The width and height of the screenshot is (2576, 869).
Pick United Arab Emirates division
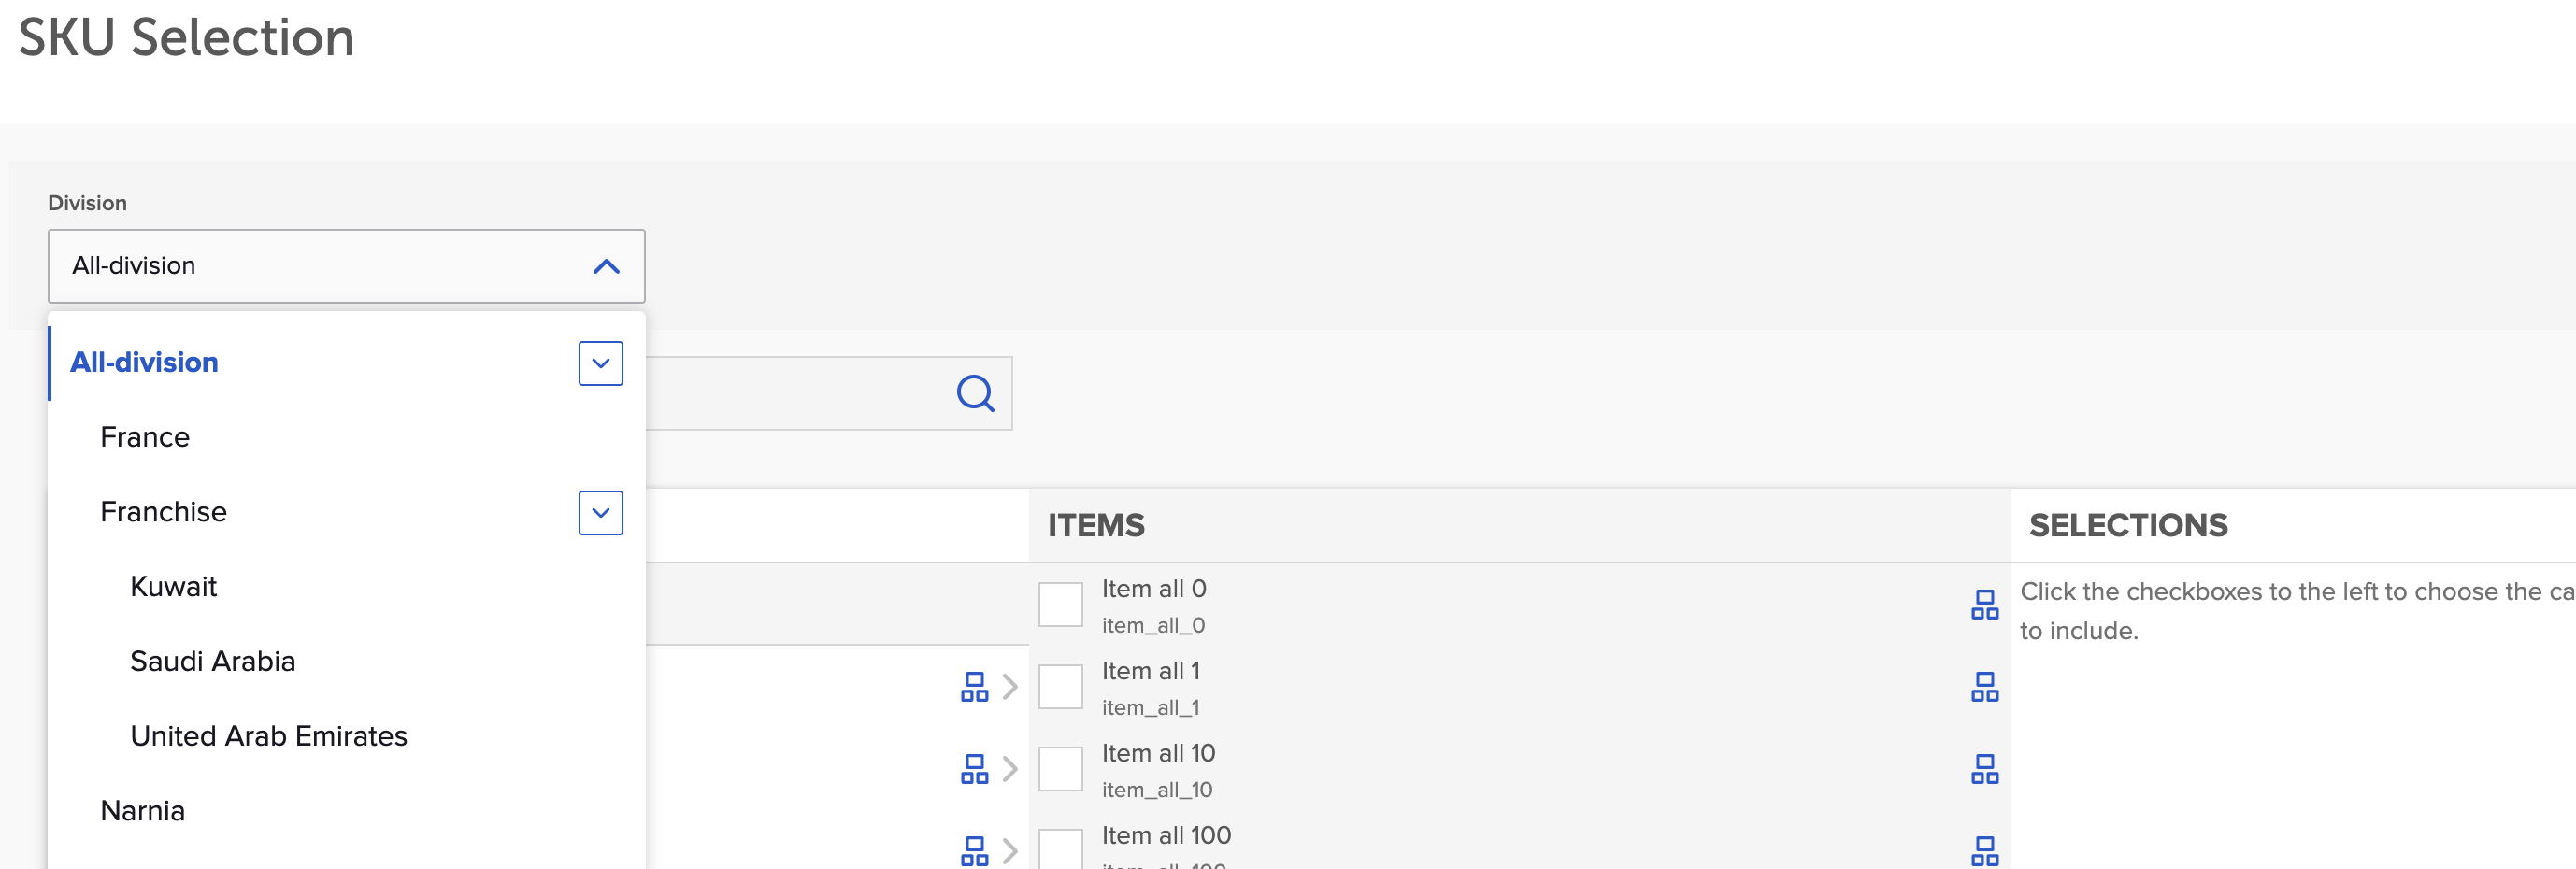(x=268, y=736)
